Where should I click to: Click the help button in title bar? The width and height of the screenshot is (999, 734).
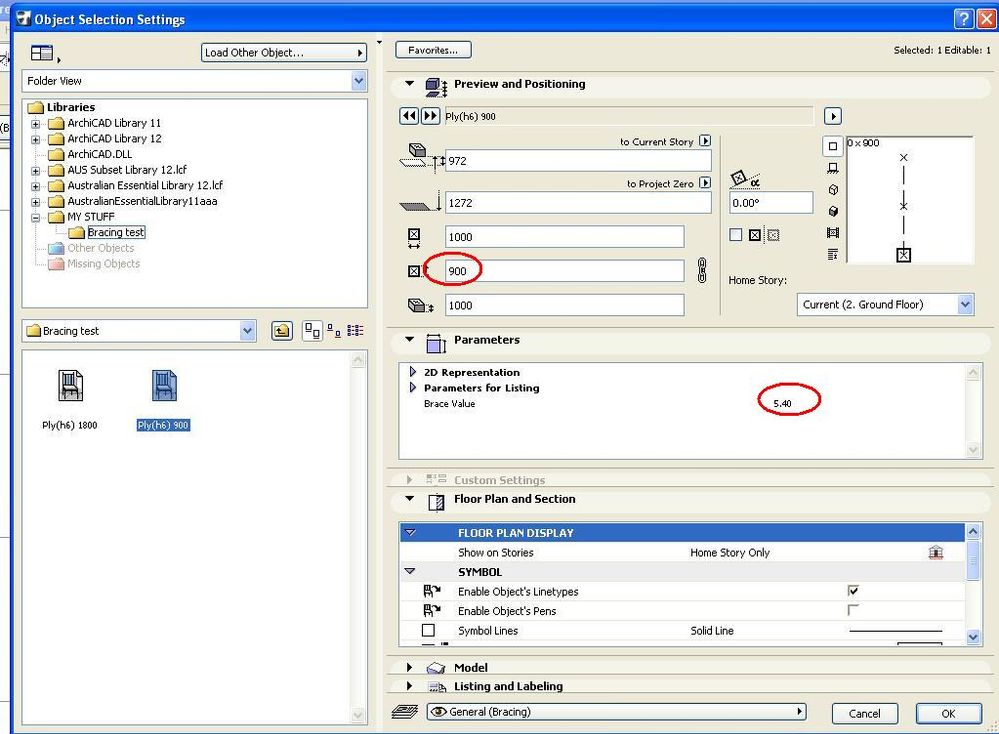(x=963, y=19)
